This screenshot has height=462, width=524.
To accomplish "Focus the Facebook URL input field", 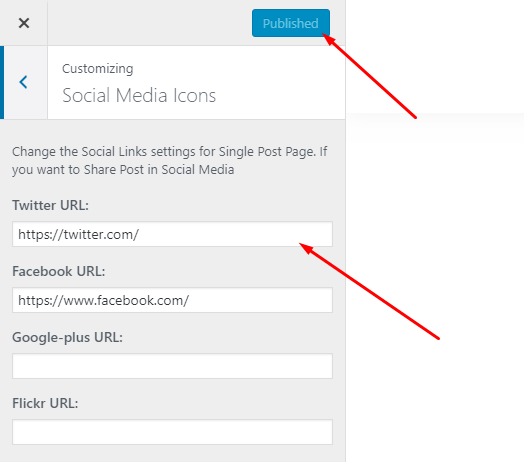I will click(172, 300).
